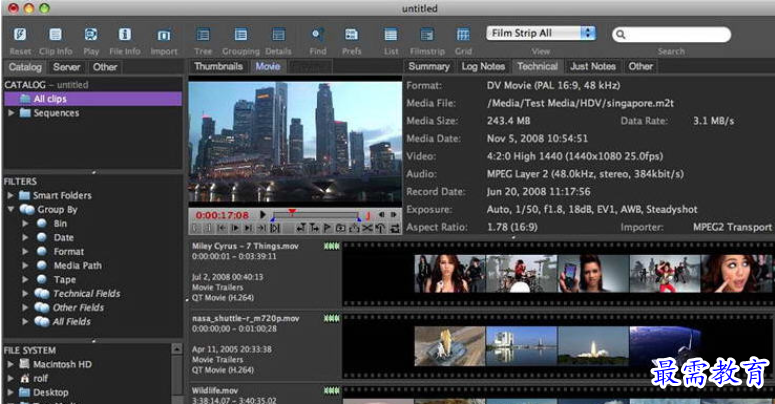Click the Play toolbar icon
Viewport: 775px width, 404px height.
click(x=91, y=35)
